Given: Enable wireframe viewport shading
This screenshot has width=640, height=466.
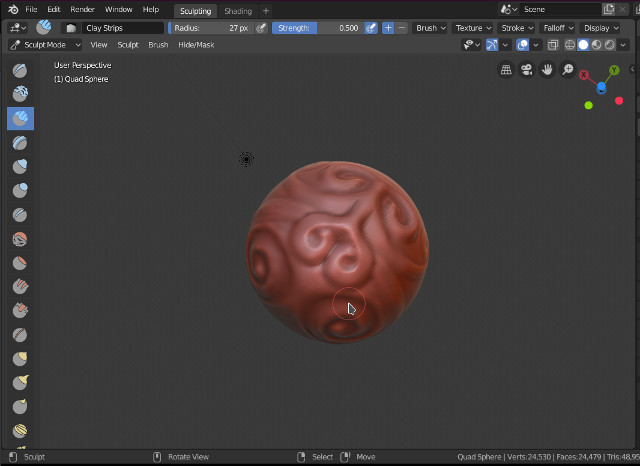Looking at the screenshot, I should [570, 45].
